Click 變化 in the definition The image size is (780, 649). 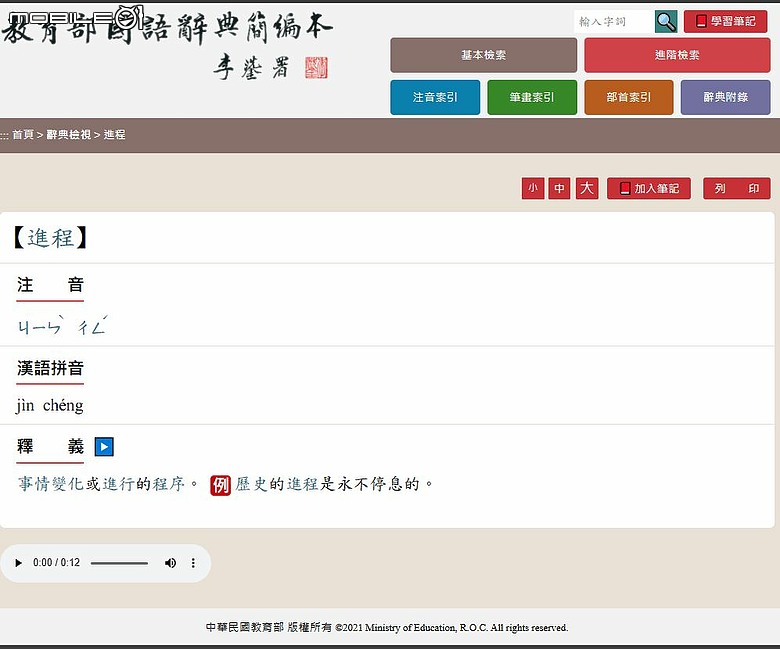click(x=68, y=484)
